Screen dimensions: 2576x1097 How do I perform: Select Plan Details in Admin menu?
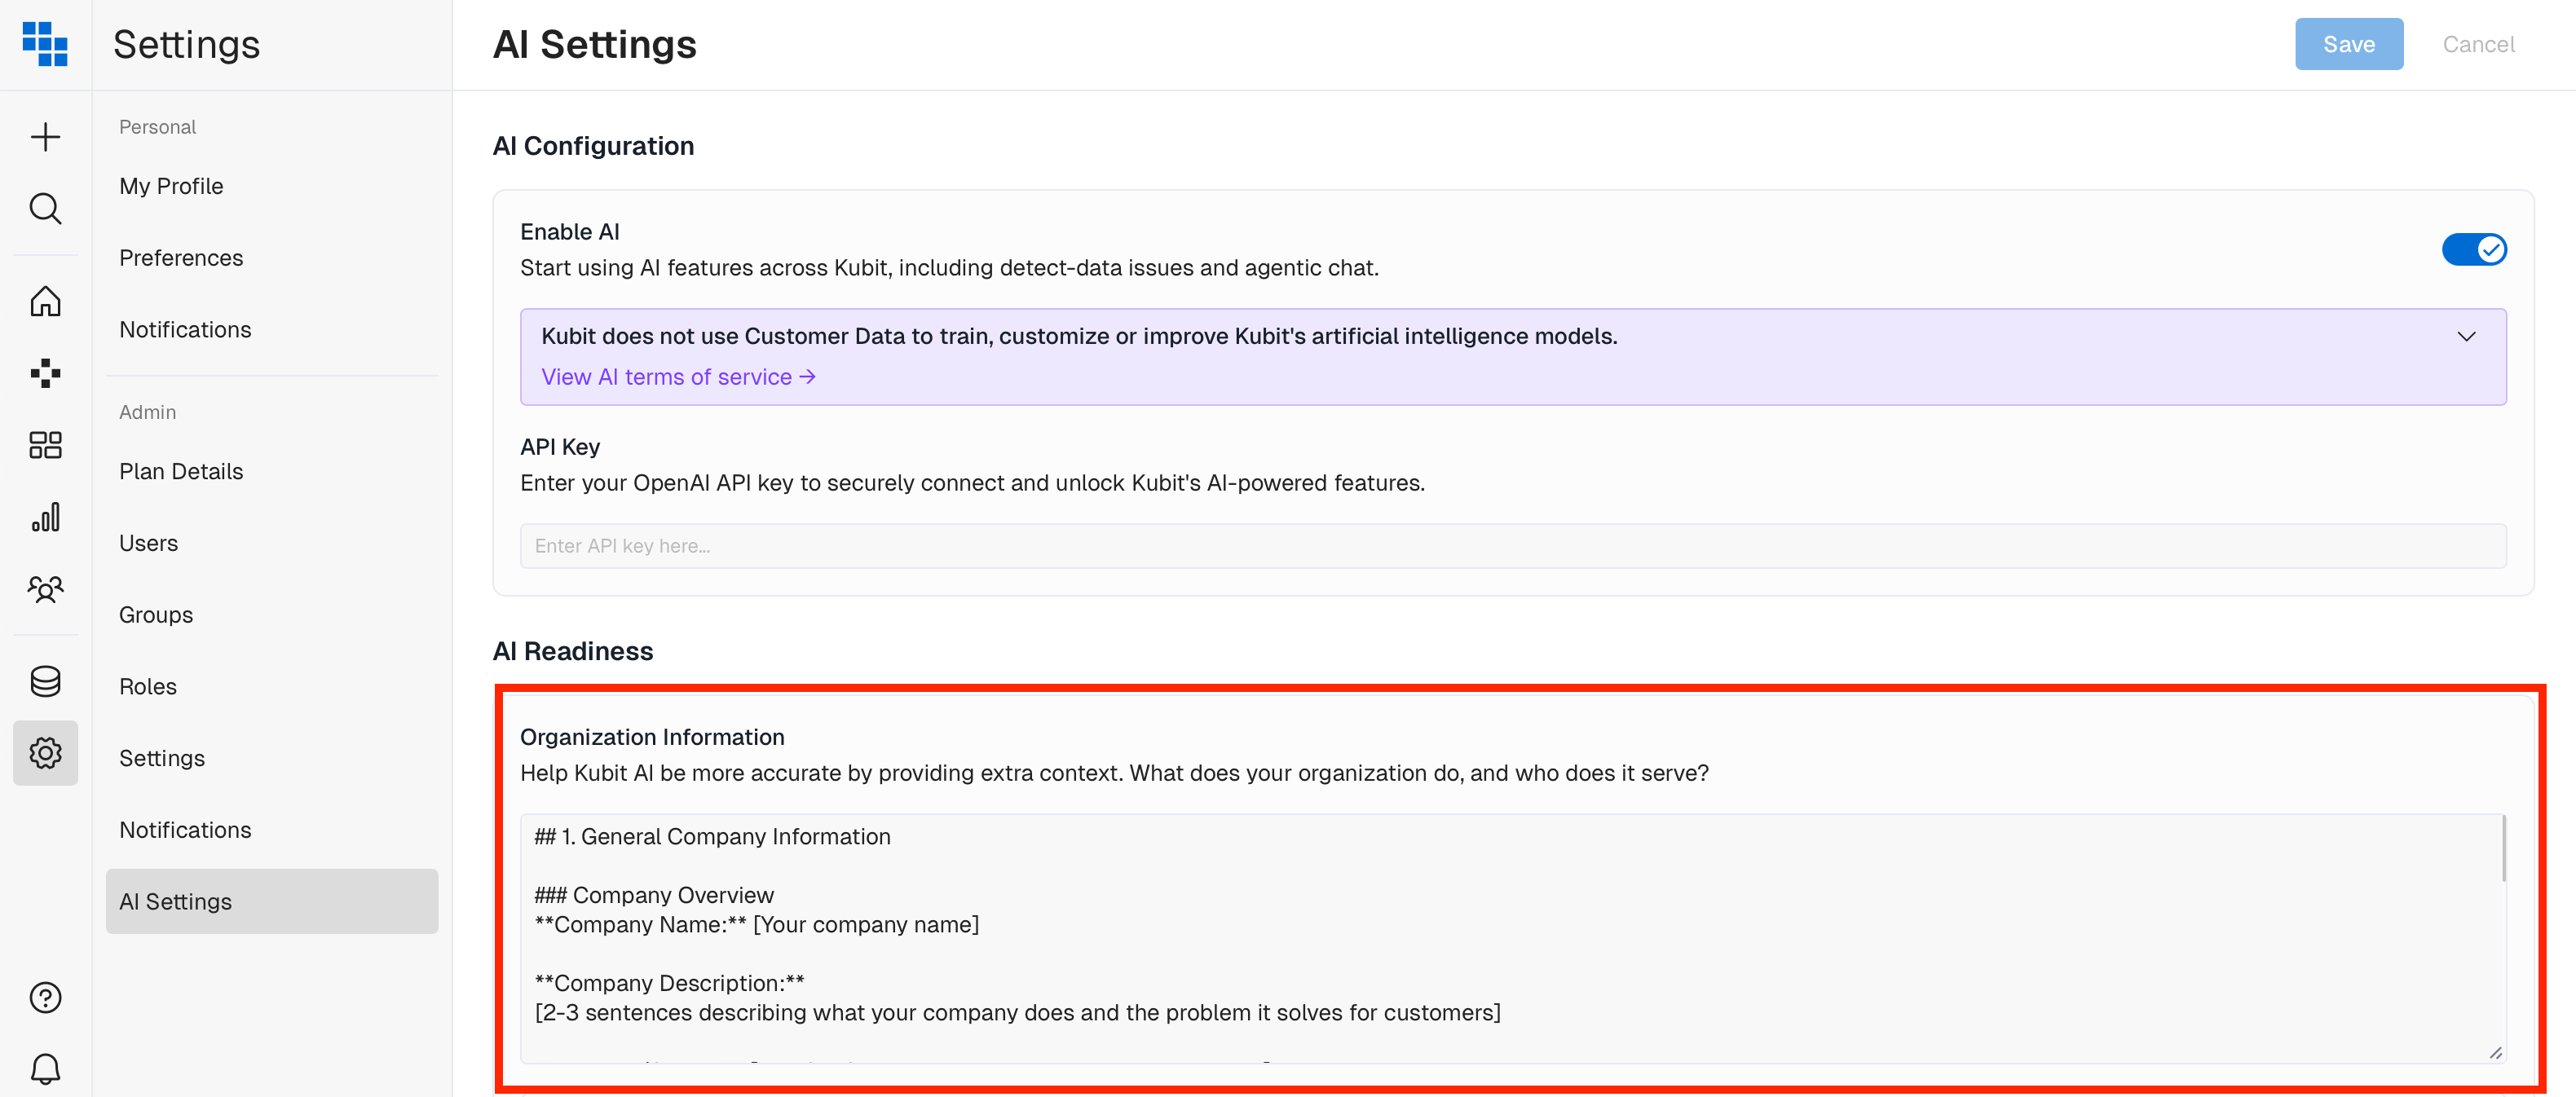coord(181,471)
